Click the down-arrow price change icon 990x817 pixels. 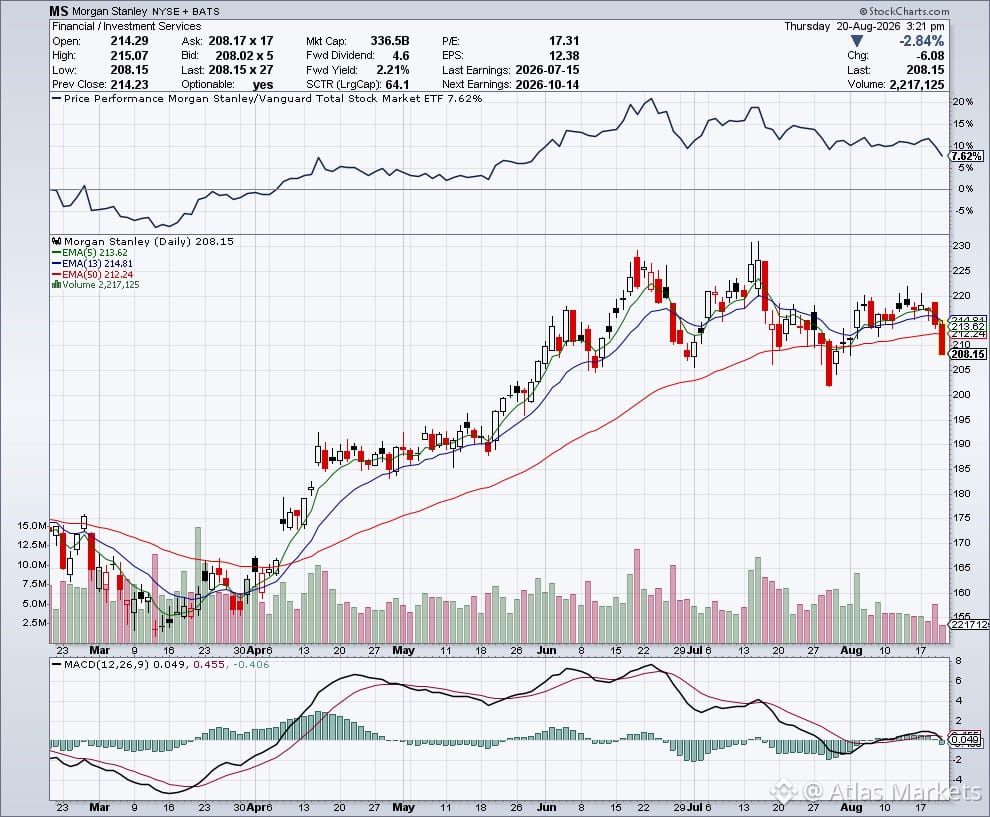pos(856,41)
